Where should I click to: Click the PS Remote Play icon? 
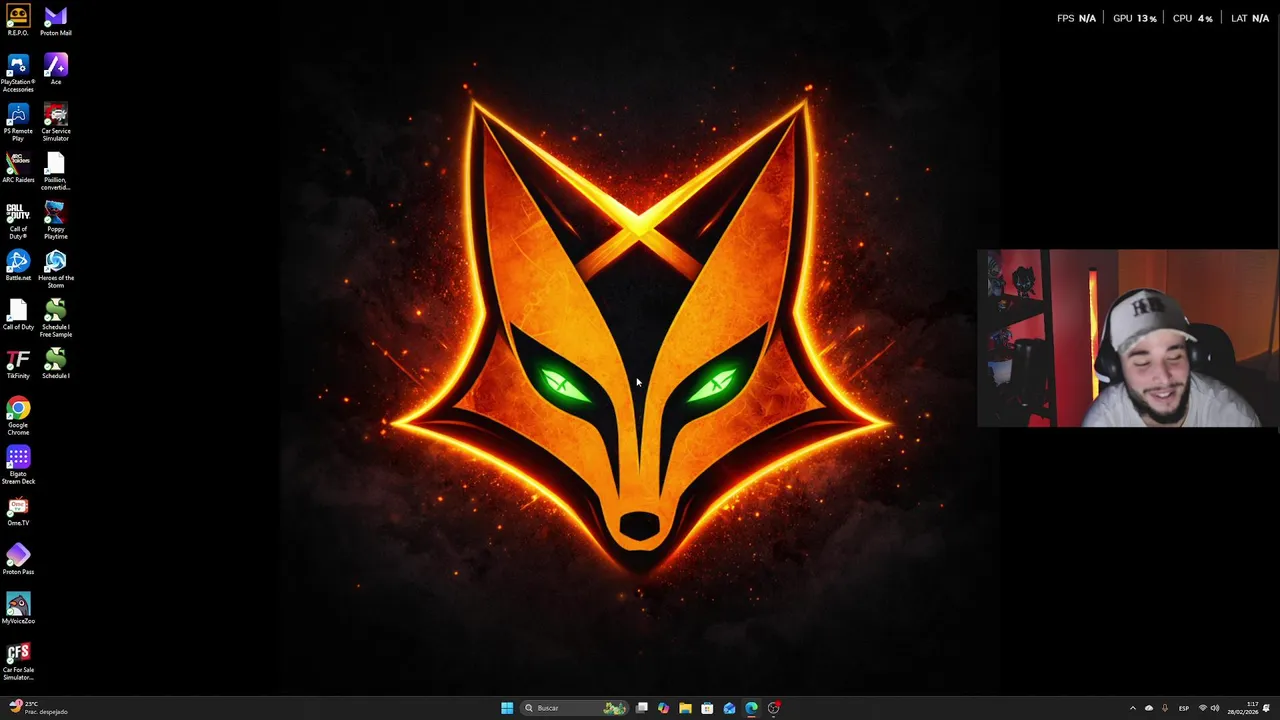tap(18, 122)
